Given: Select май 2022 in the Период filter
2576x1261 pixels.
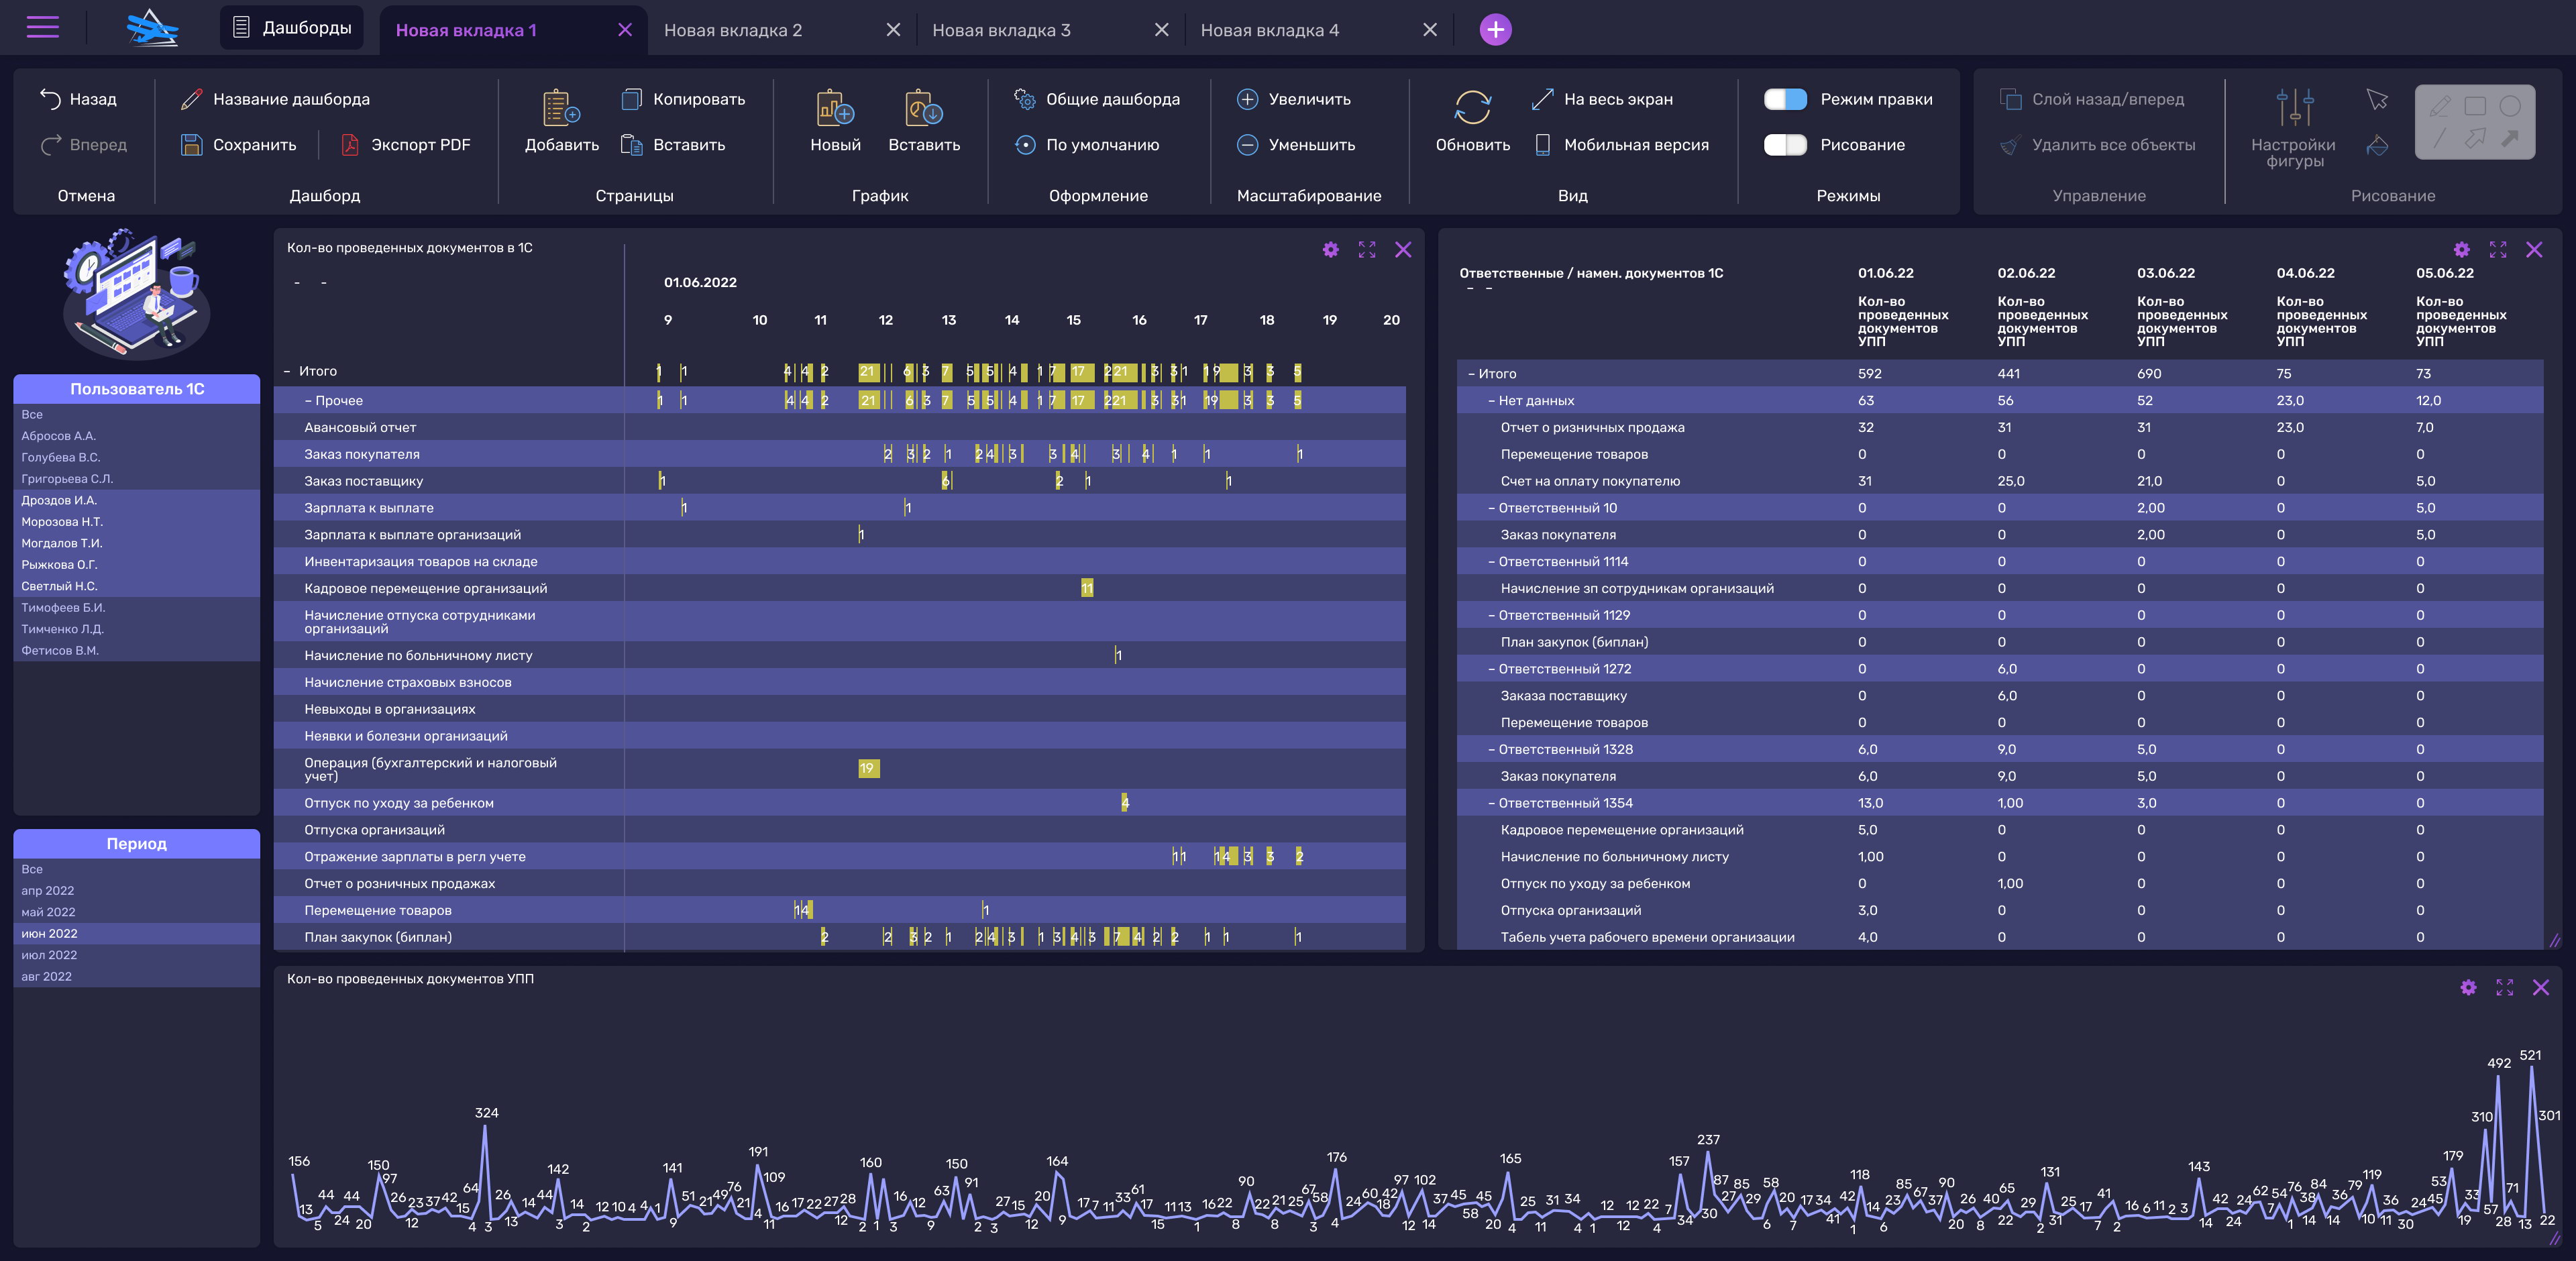Looking at the screenshot, I should 48,912.
